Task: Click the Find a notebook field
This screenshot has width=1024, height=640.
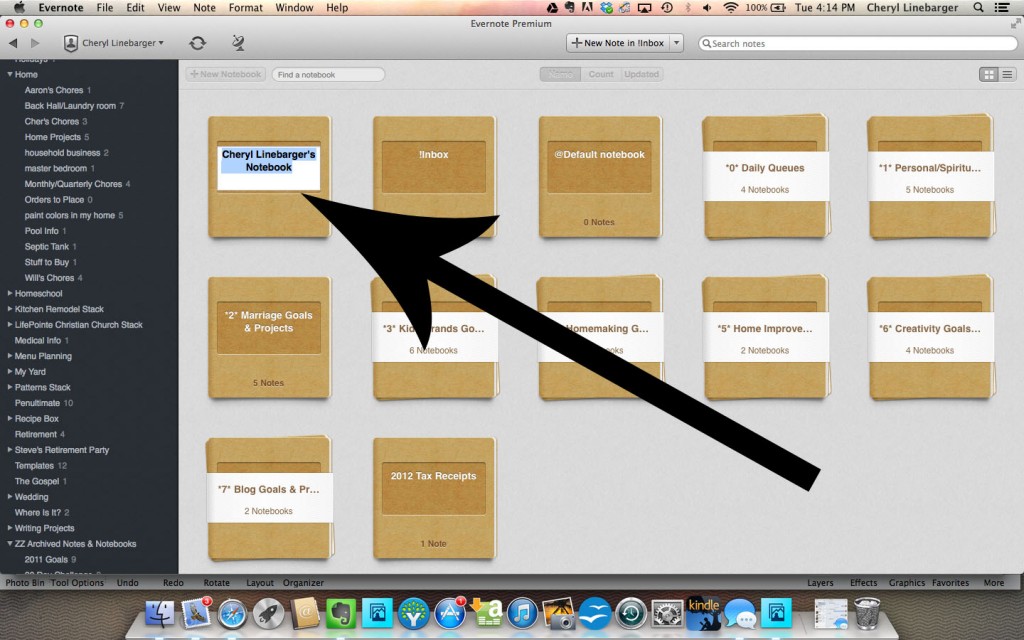Action: [x=328, y=74]
